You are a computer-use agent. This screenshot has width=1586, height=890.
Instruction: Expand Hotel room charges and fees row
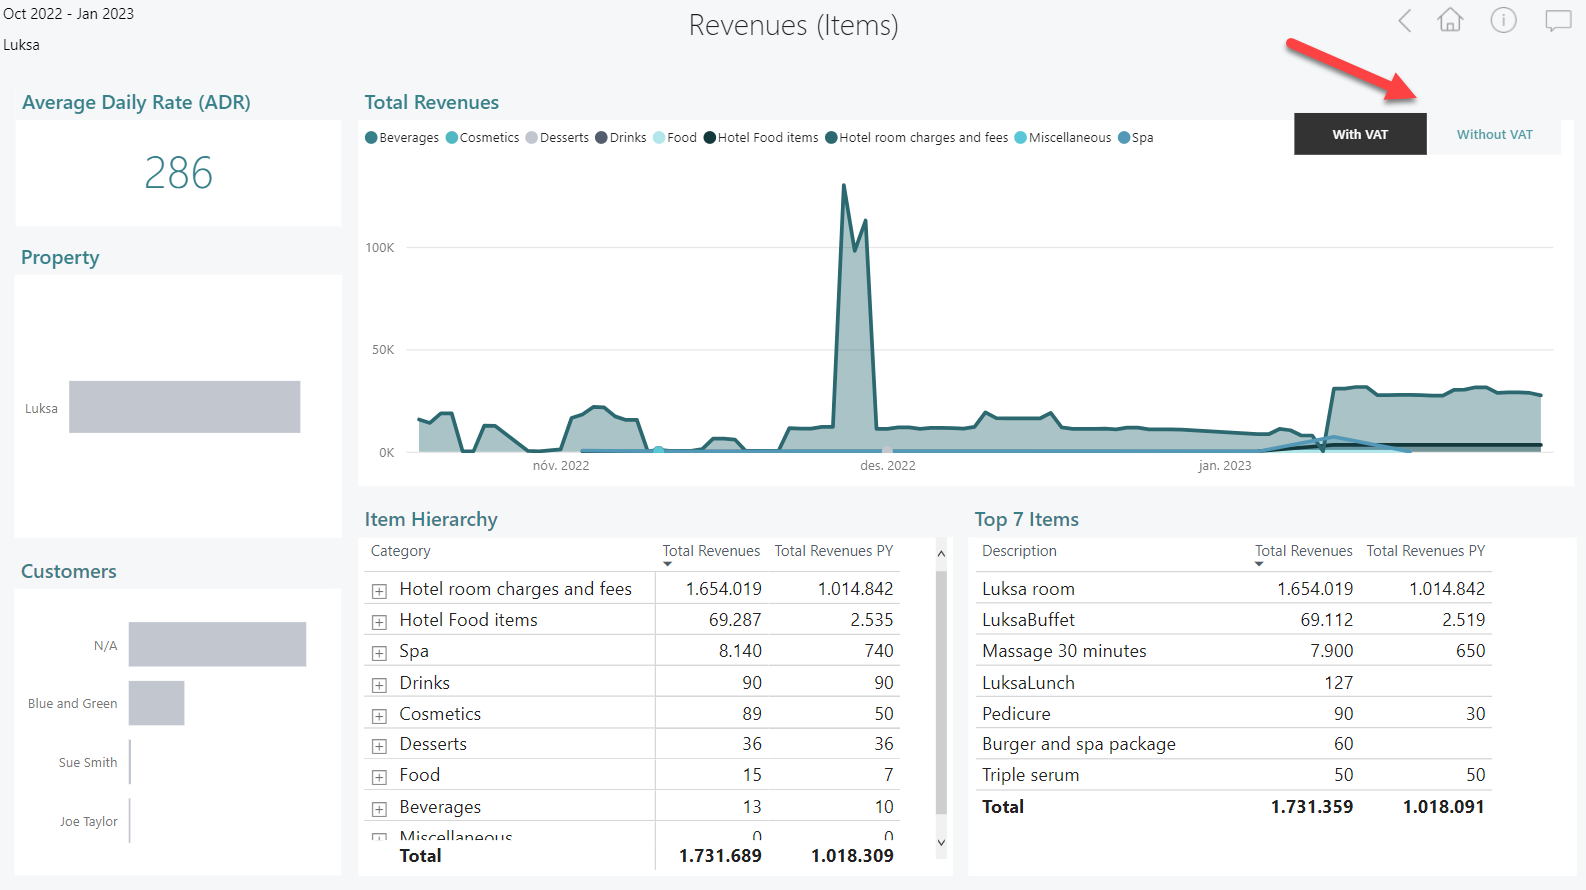pyautogui.click(x=379, y=591)
